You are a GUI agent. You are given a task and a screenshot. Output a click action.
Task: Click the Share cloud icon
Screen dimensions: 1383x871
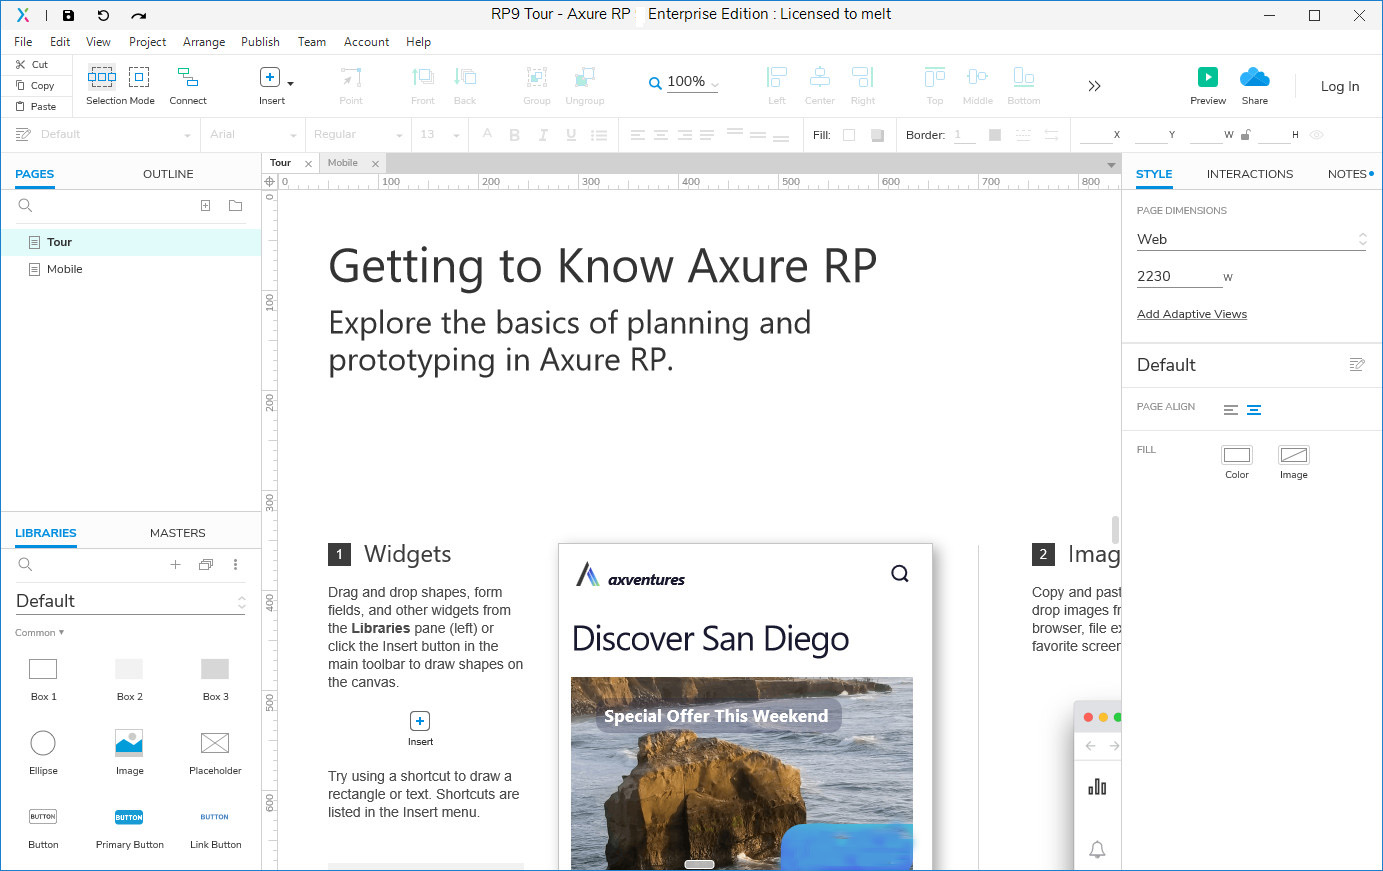click(1254, 77)
